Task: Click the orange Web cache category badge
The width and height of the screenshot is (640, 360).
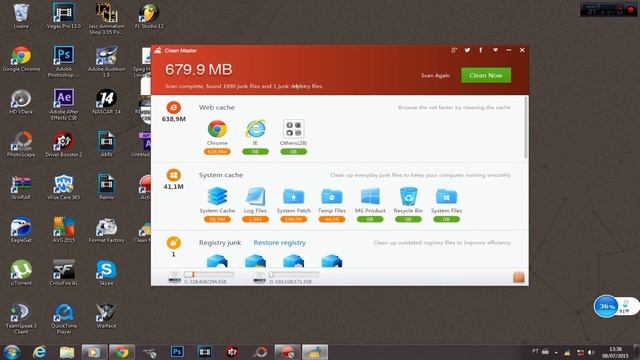Action: pos(173,108)
